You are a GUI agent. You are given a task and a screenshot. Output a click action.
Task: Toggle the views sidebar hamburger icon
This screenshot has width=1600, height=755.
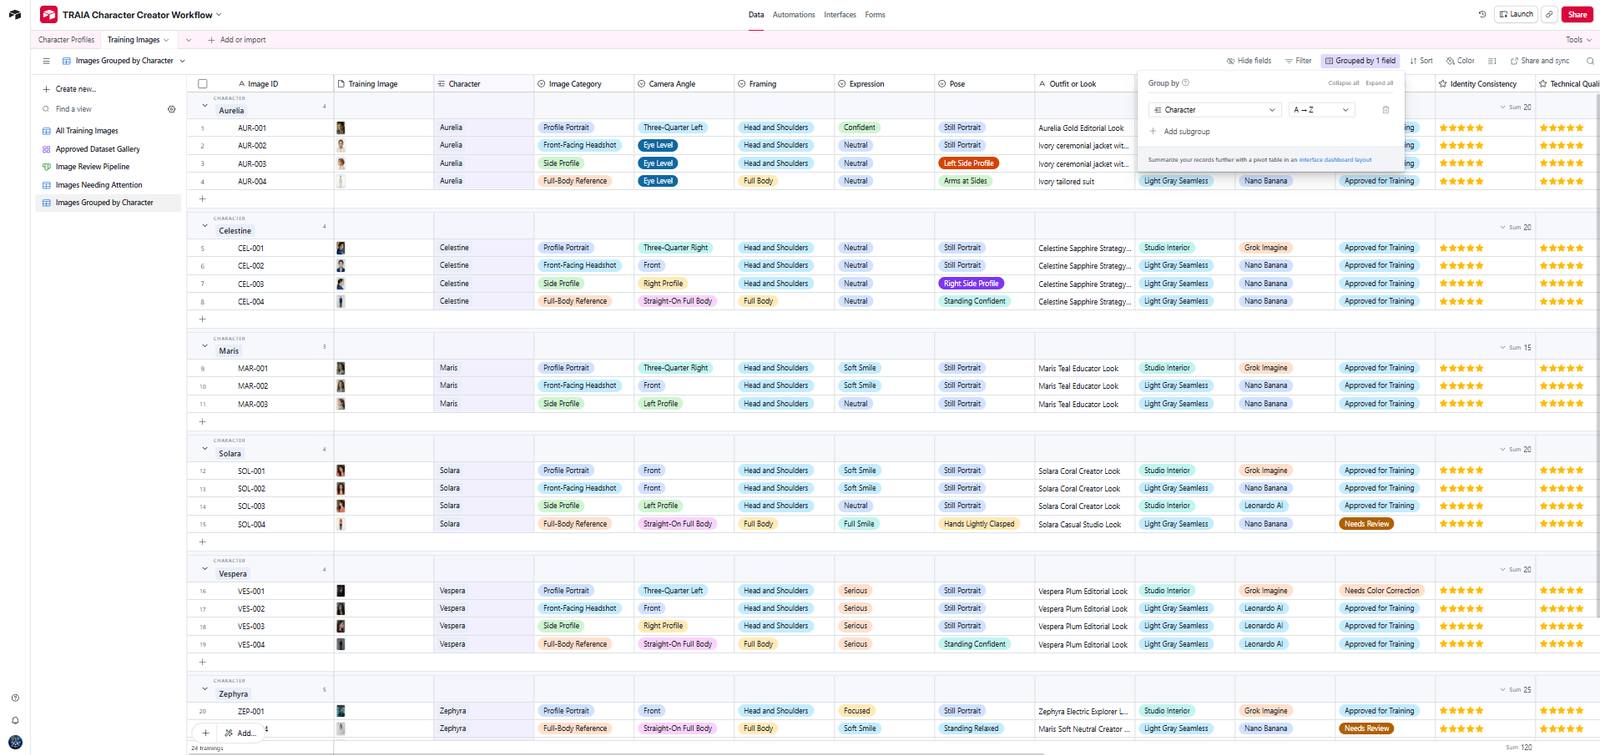46,61
